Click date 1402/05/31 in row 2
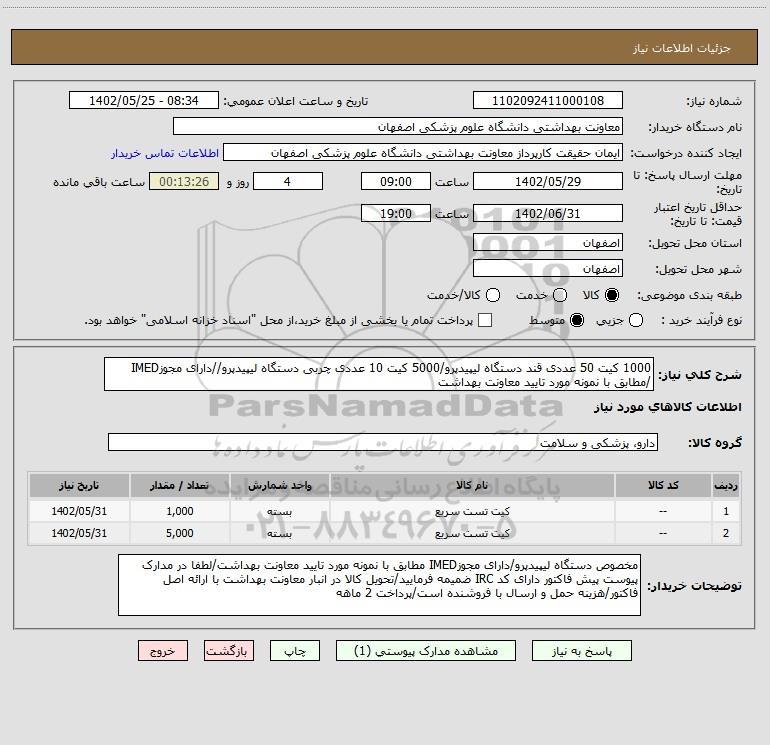The height and width of the screenshot is (745, 770). point(79,533)
